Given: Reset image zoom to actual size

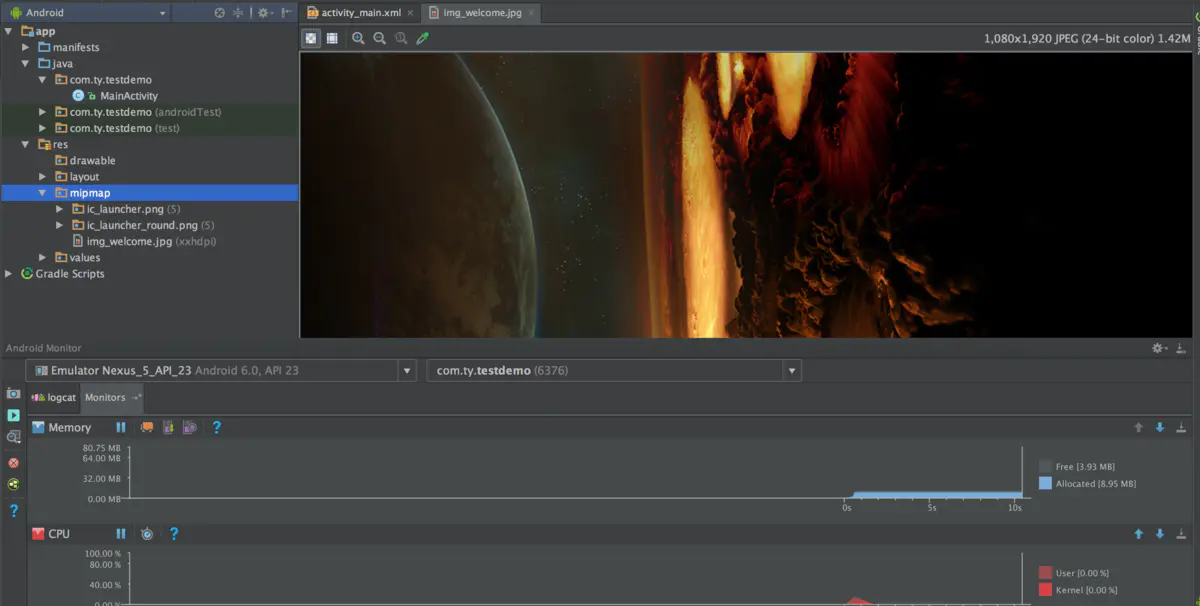Looking at the screenshot, I should pos(401,38).
